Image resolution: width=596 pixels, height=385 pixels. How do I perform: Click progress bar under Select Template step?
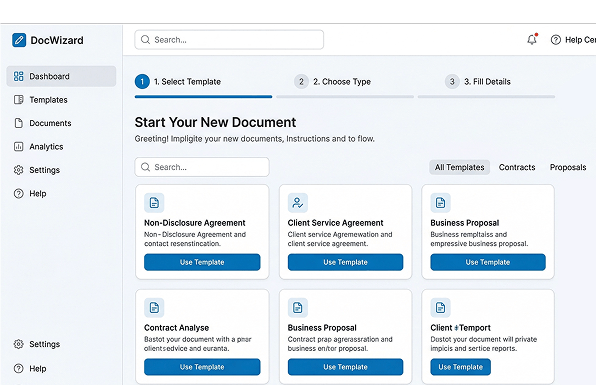tap(203, 97)
